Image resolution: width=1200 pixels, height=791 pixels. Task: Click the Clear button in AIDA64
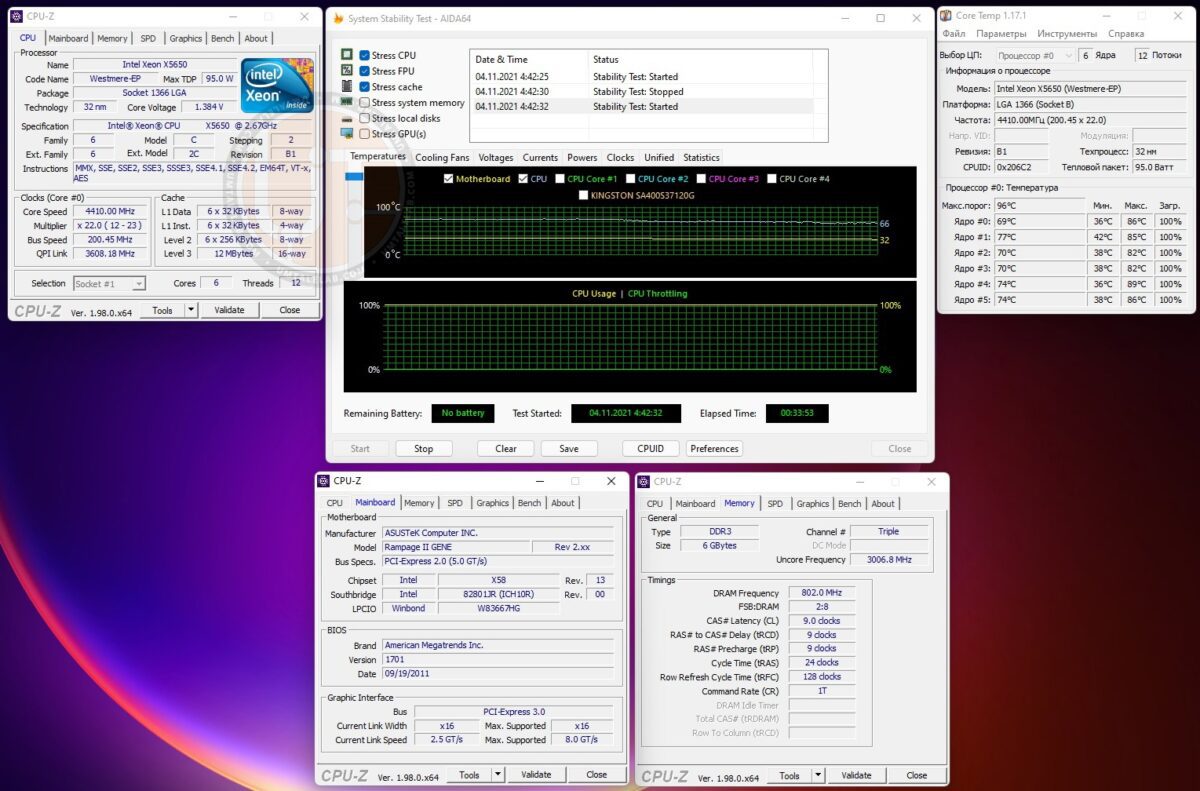506,449
